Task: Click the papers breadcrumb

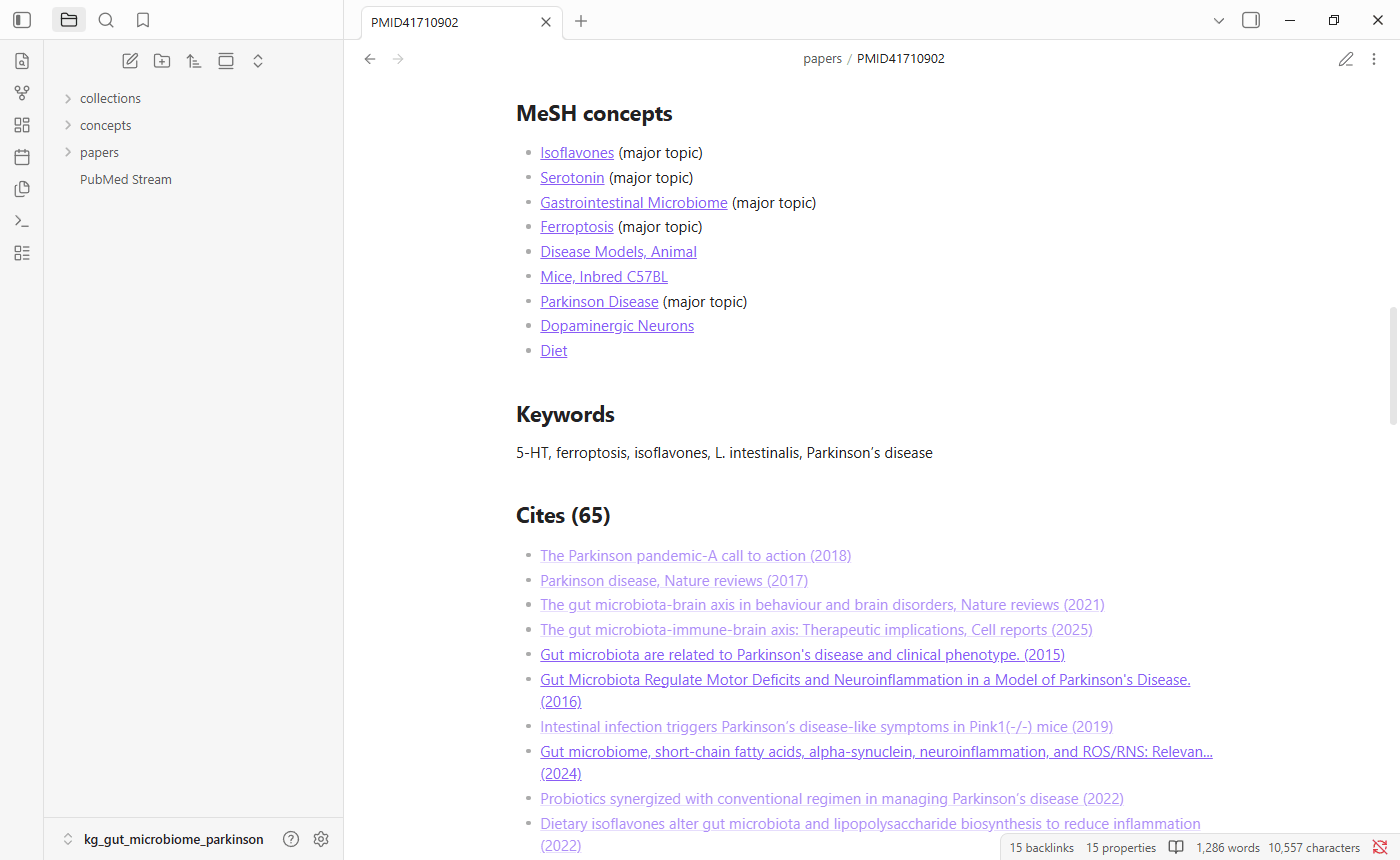Action: click(822, 59)
